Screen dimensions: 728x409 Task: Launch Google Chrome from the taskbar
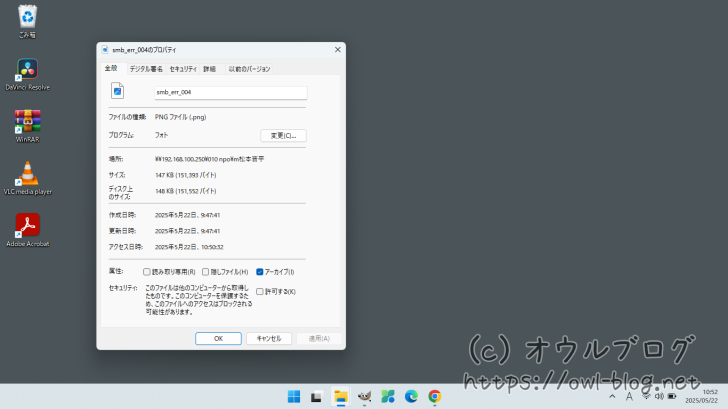[435, 396]
